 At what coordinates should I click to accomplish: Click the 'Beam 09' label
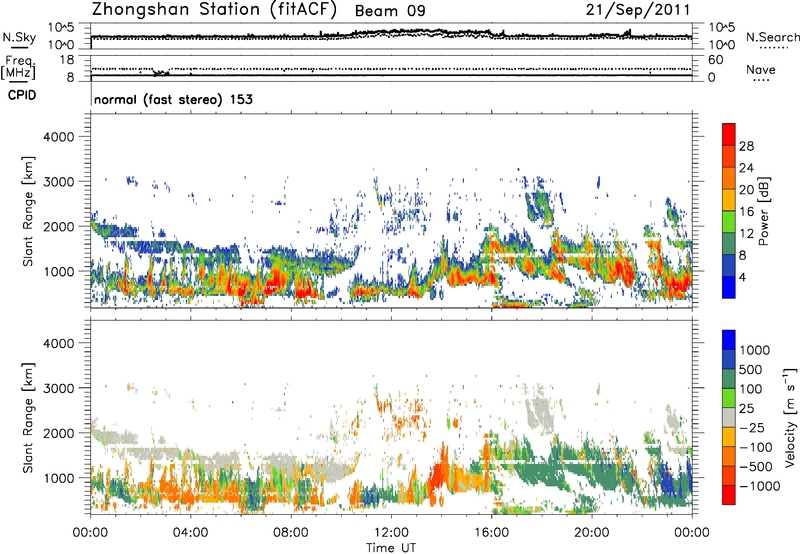tap(390, 11)
